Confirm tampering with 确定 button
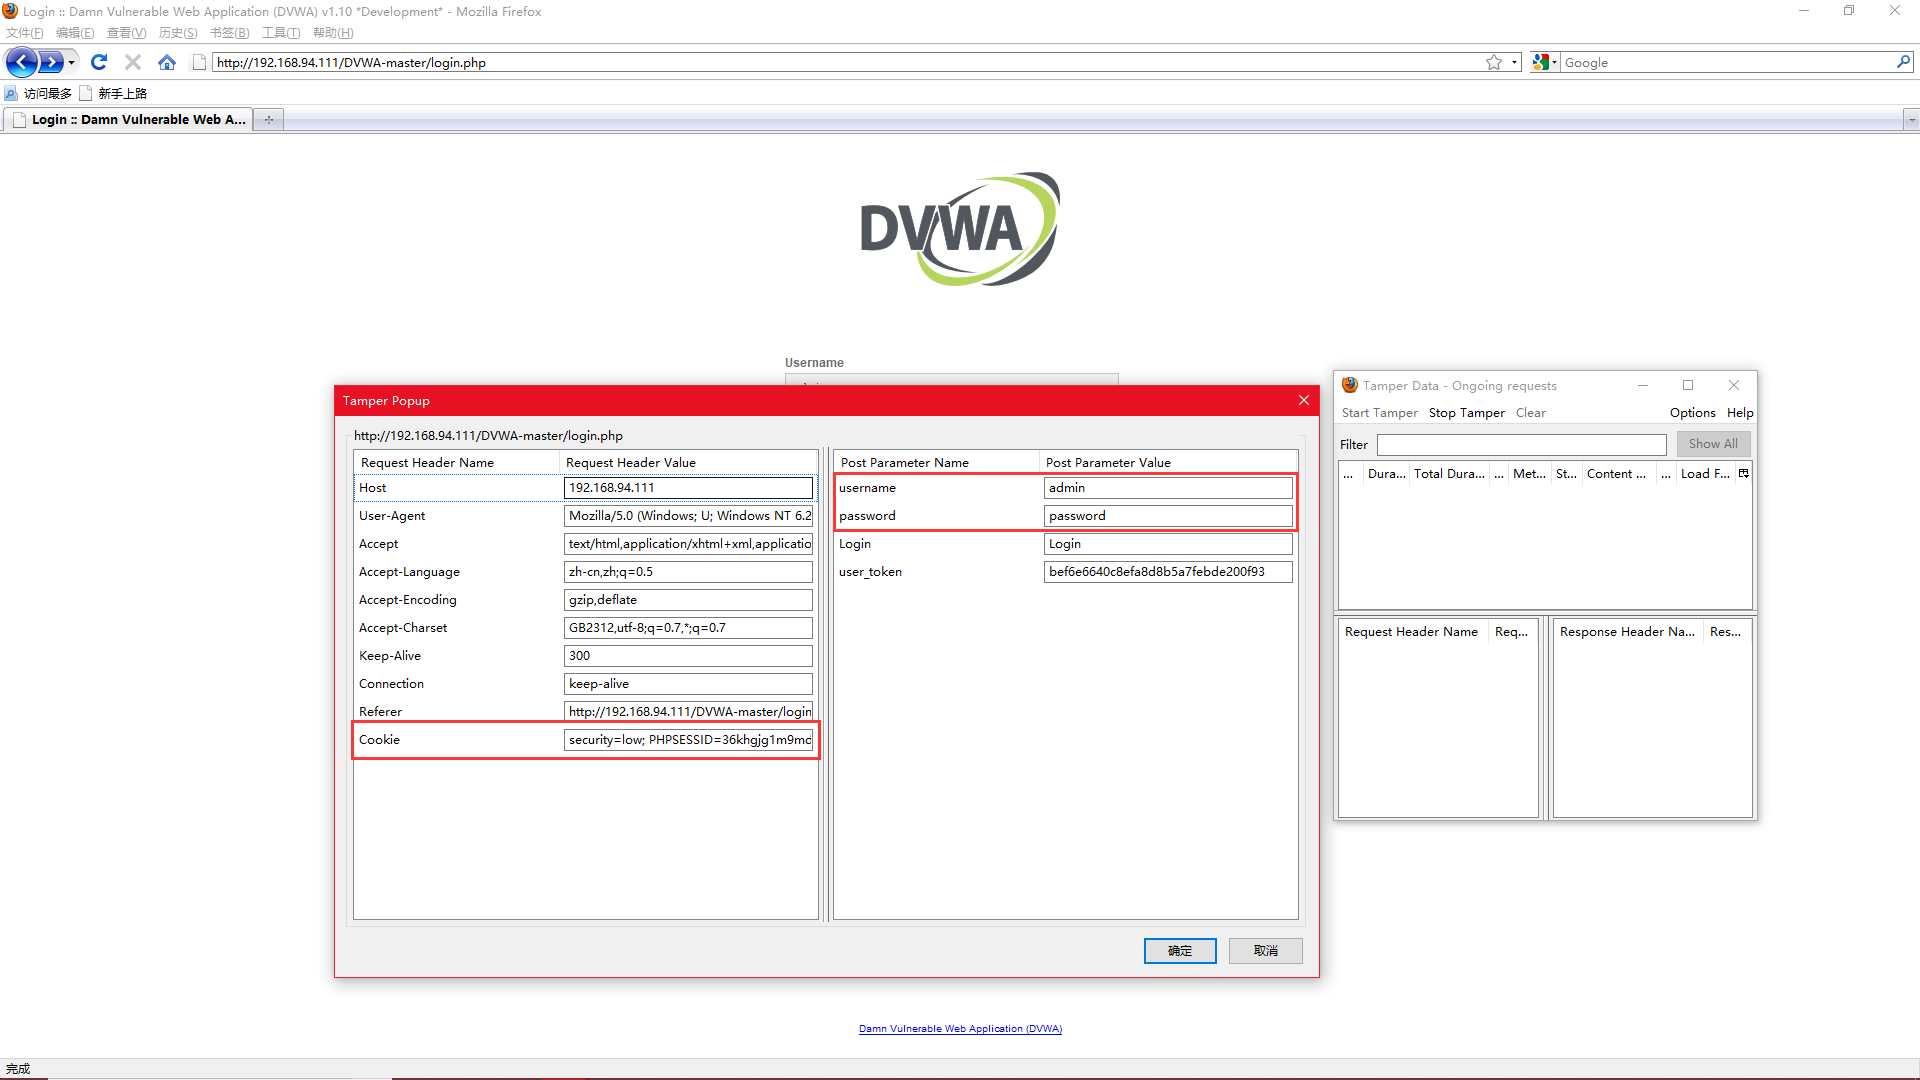This screenshot has width=1920, height=1080. click(x=1180, y=951)
